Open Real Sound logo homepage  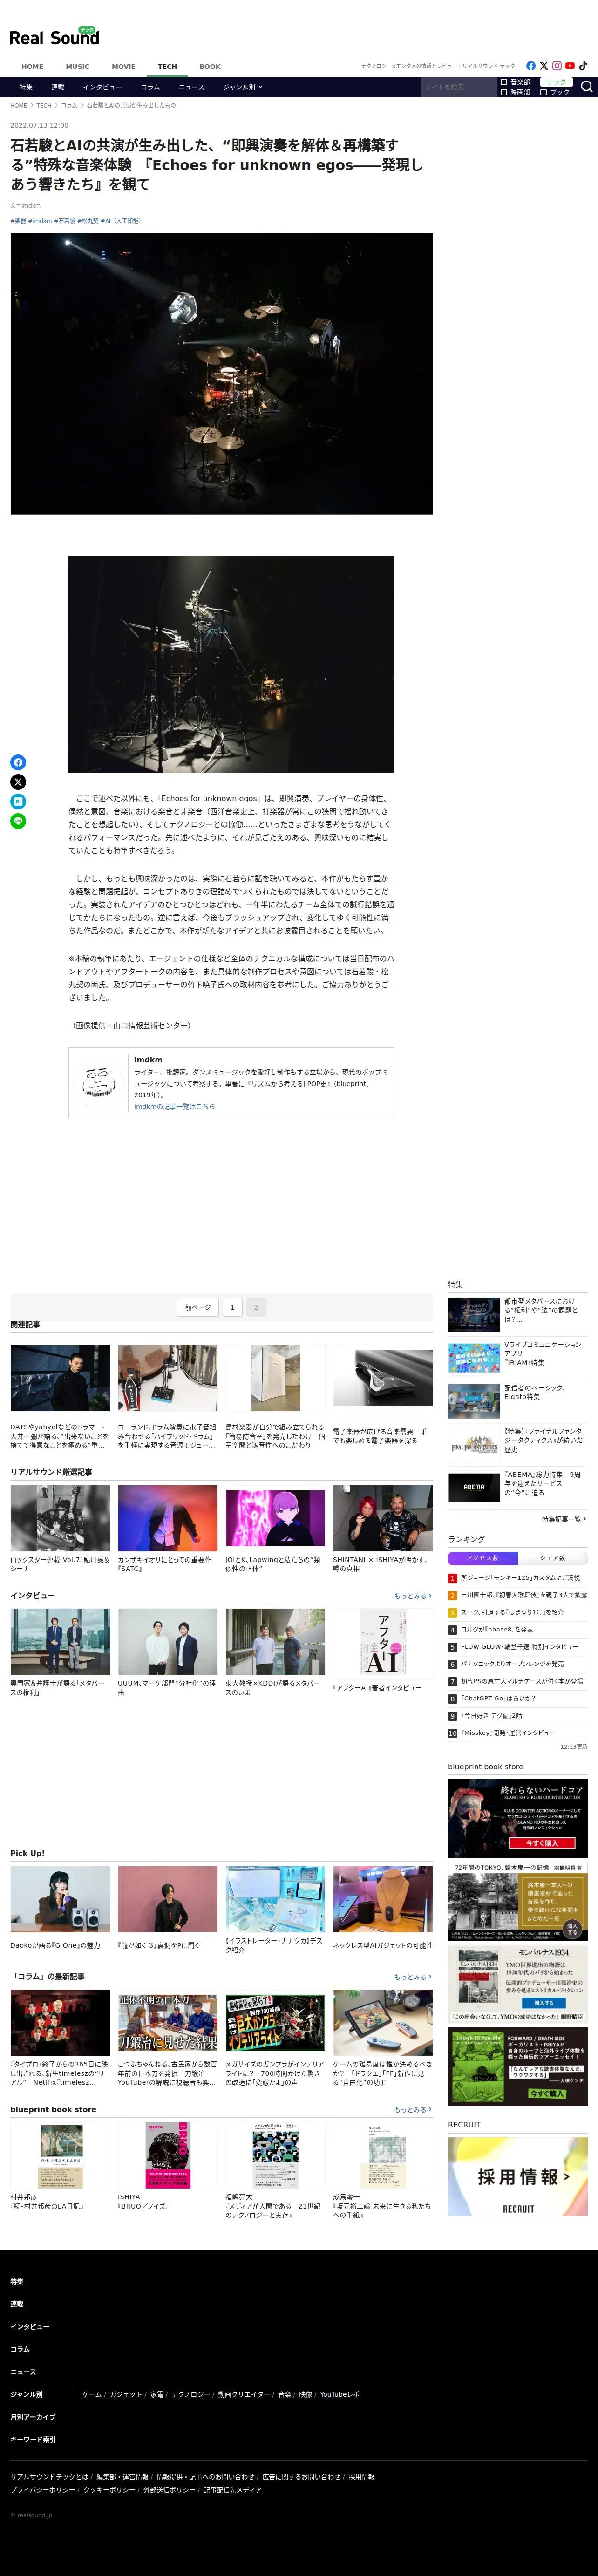(54, 37)
